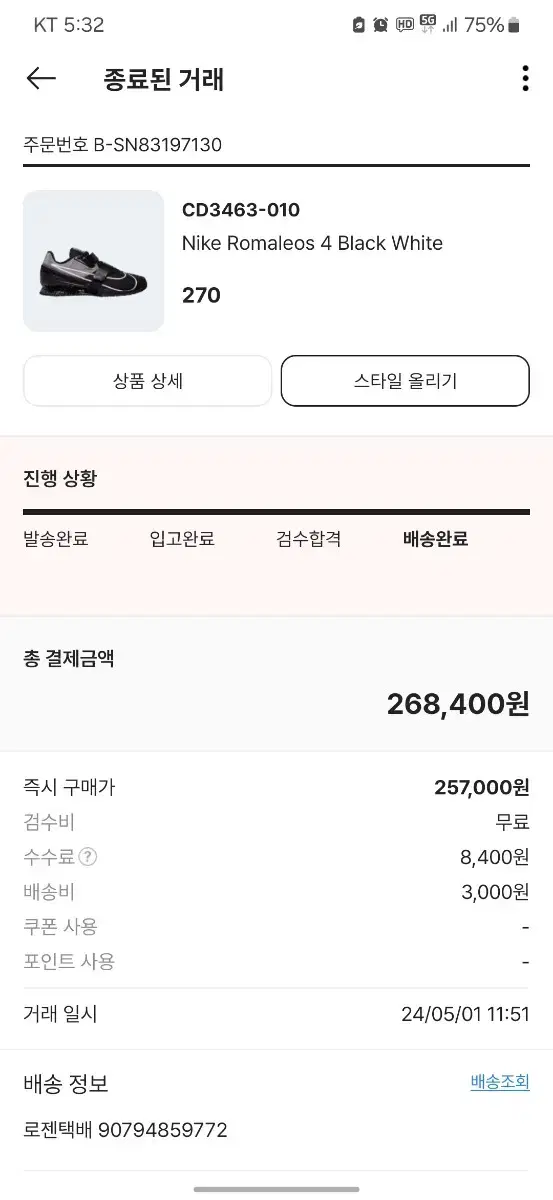Tap the alarm clock status icon
This screenshot has height=1200, width=553.
coord(380,25)
